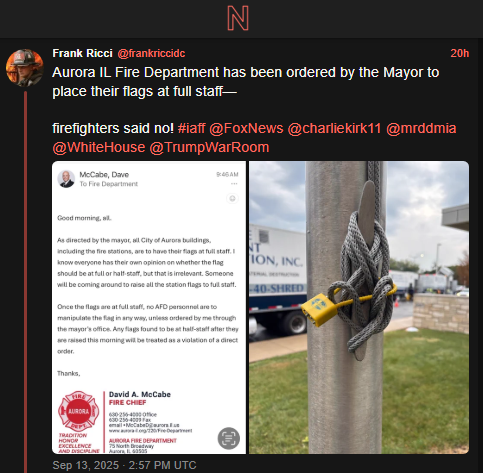
Task: Open the Frank Ricci display name link
Action: pos(82,53)
